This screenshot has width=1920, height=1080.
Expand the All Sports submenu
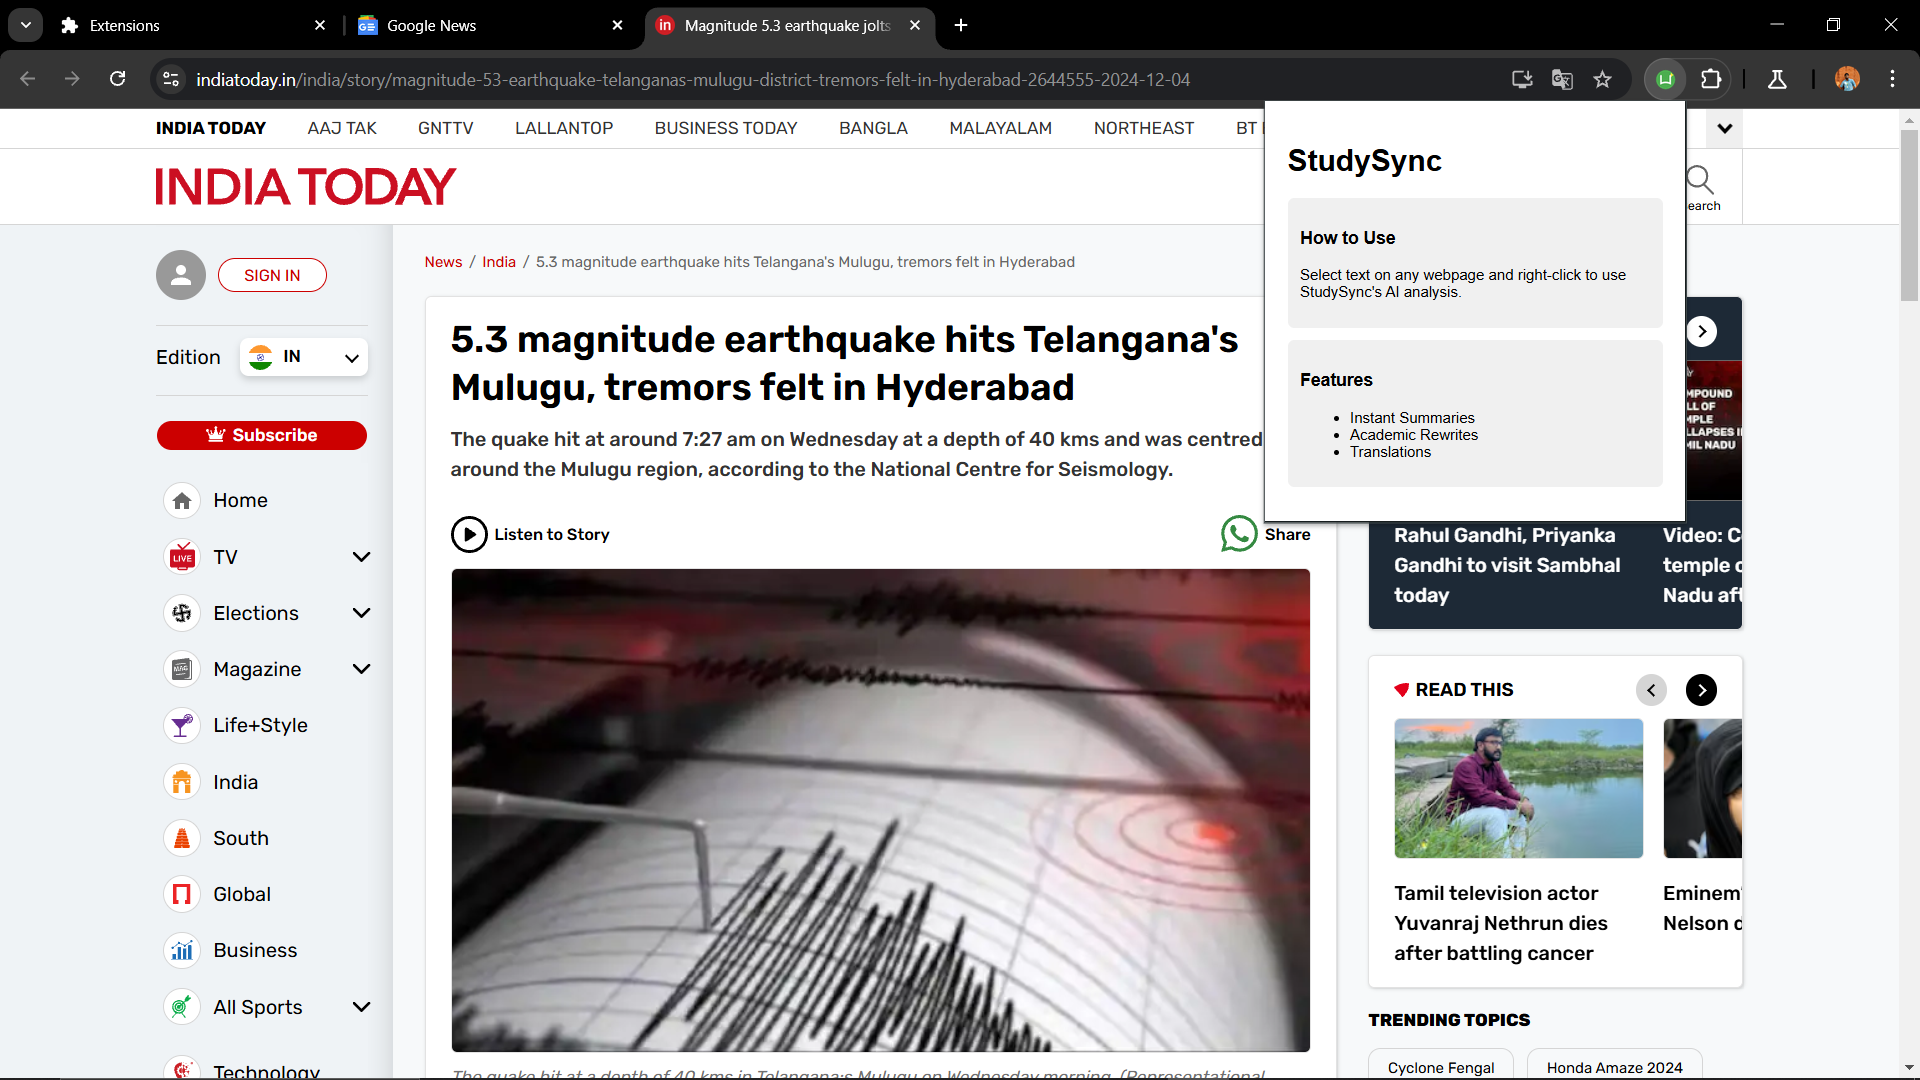(361, 1007)
